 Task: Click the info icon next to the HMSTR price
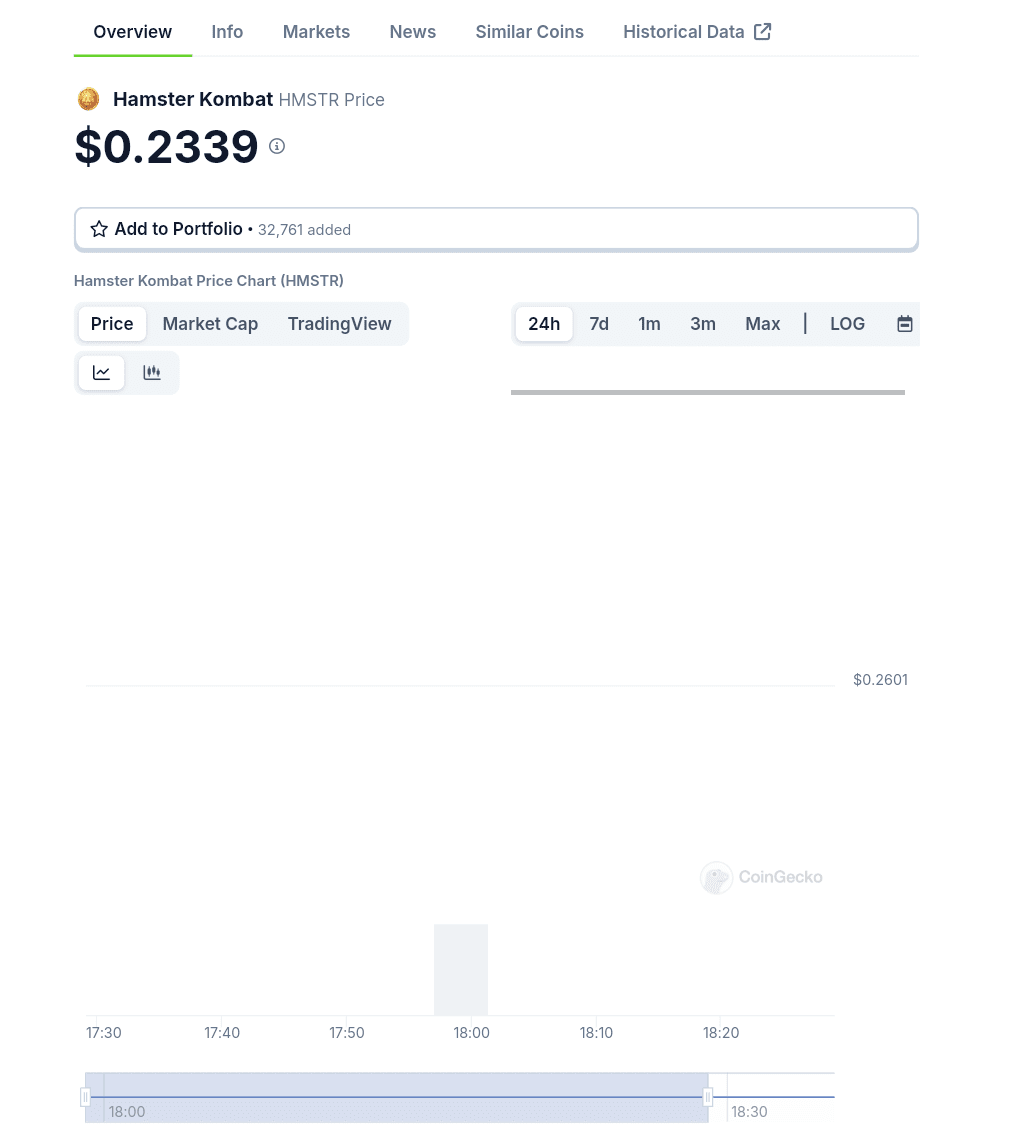276,146
